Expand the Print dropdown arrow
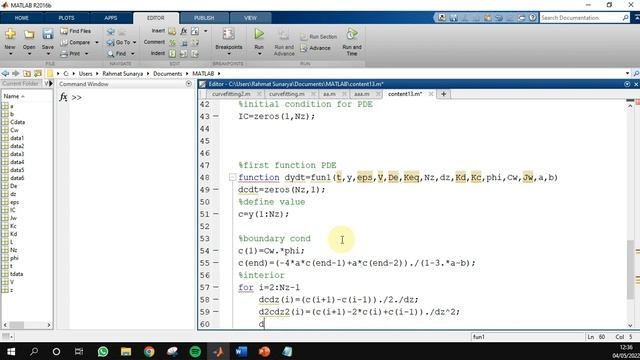This screenshot has width=640, height=360. tap(87, 53)
